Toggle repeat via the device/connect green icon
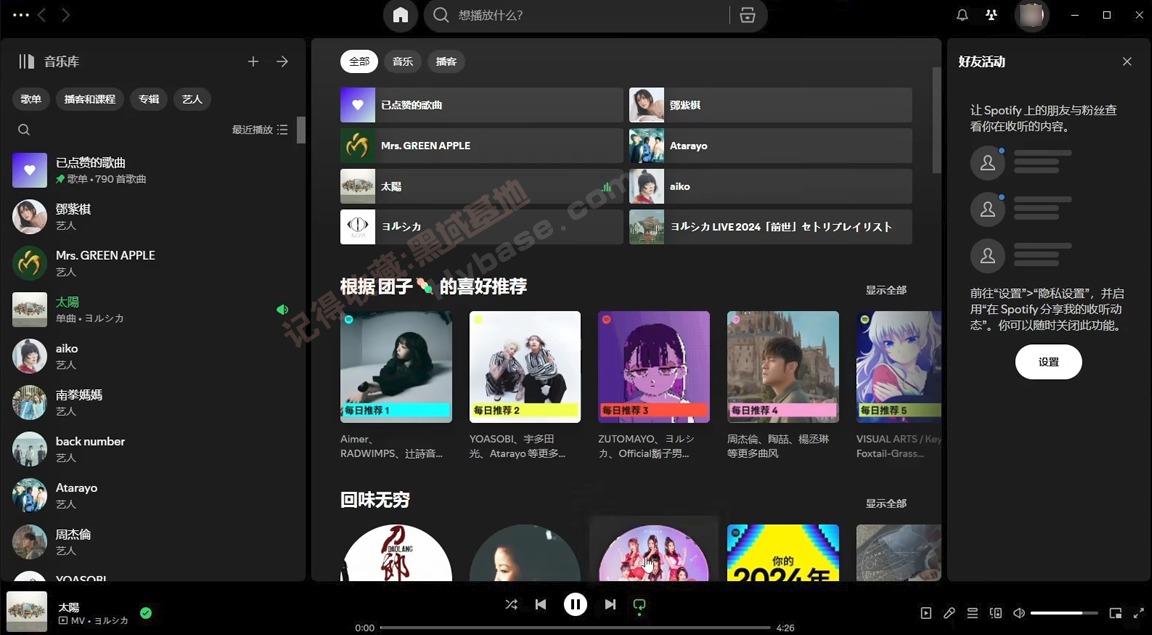This screenshot has height=635, width=1152. pos(639,604)
